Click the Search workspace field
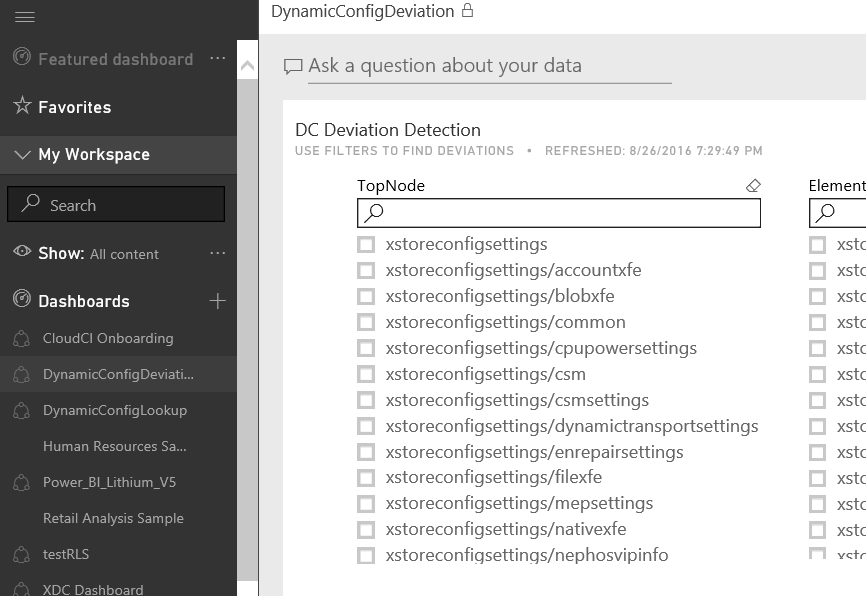Screen dimensions: 866x596 point(116,204)
